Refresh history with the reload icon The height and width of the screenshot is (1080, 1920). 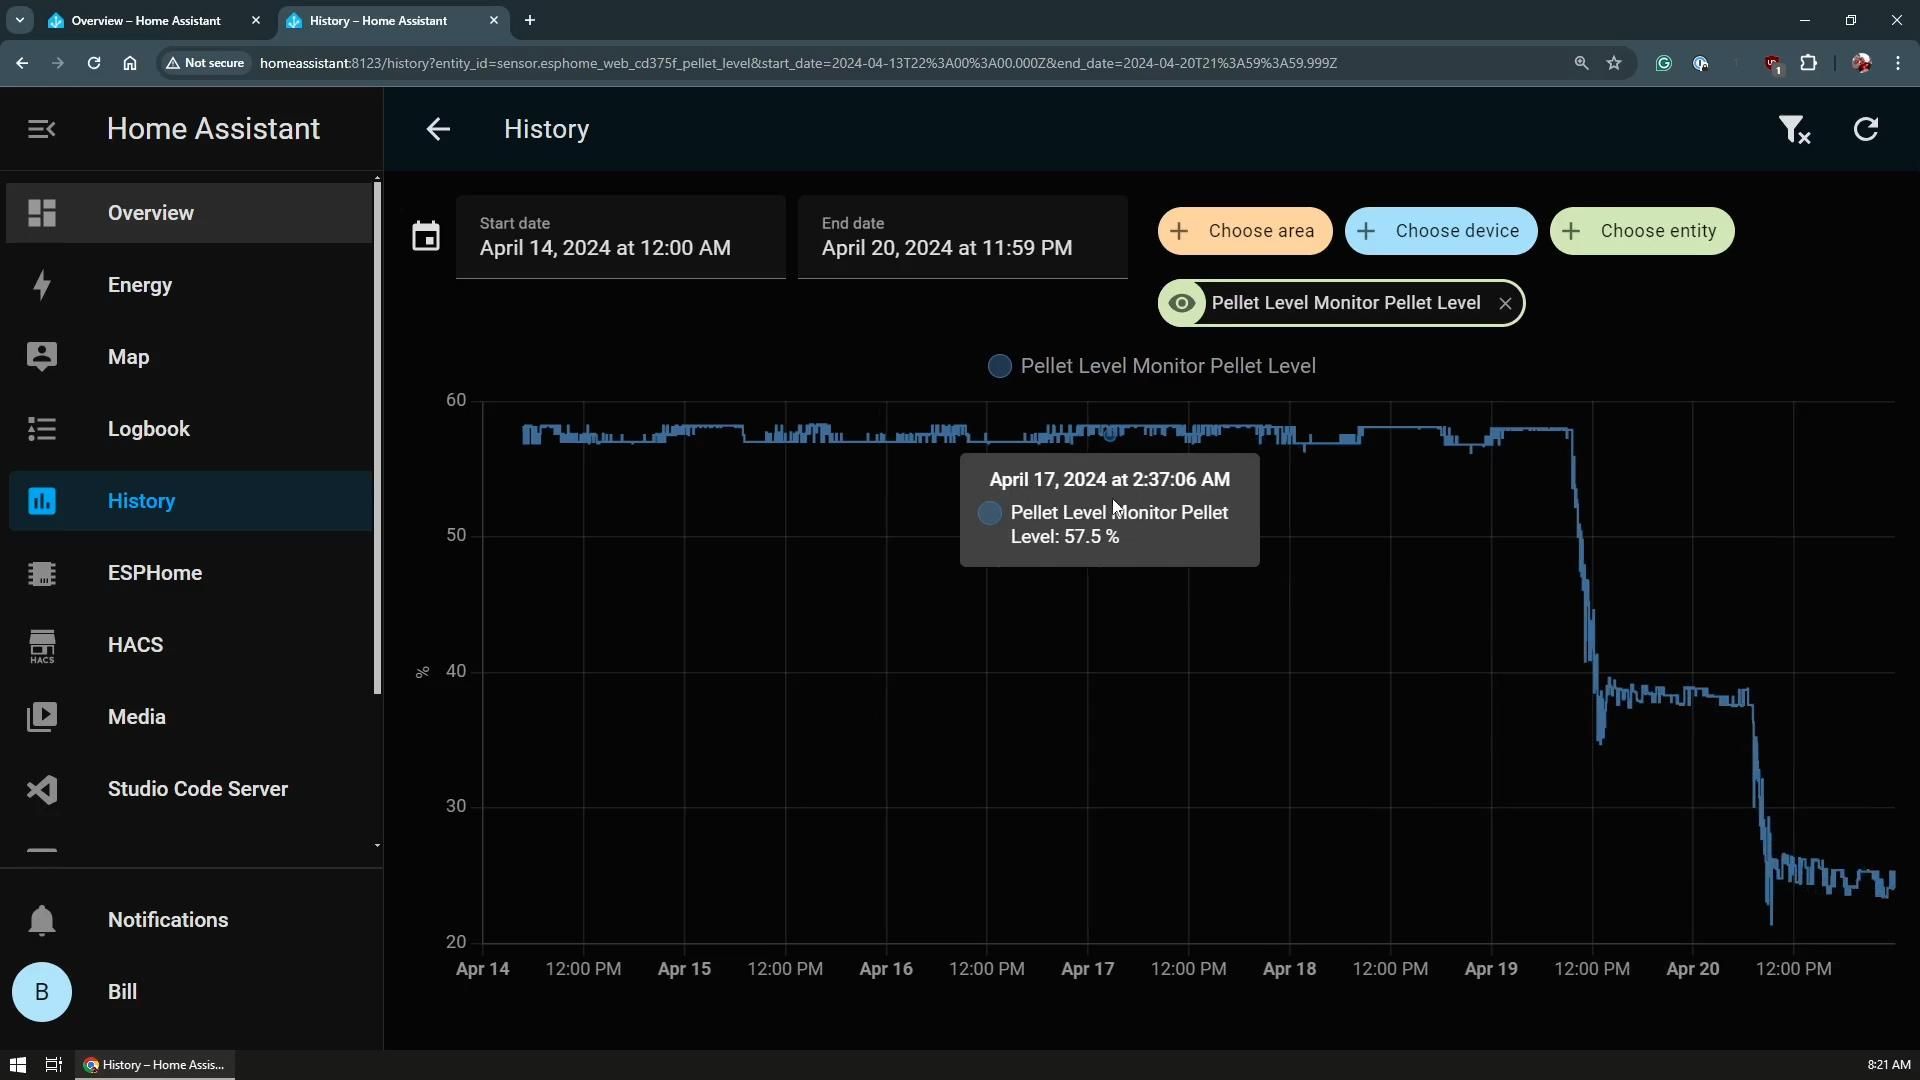tap(1865, 129)
